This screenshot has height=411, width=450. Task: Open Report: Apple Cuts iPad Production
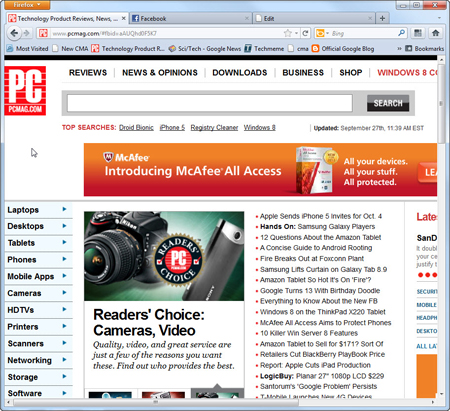point(315,365)
